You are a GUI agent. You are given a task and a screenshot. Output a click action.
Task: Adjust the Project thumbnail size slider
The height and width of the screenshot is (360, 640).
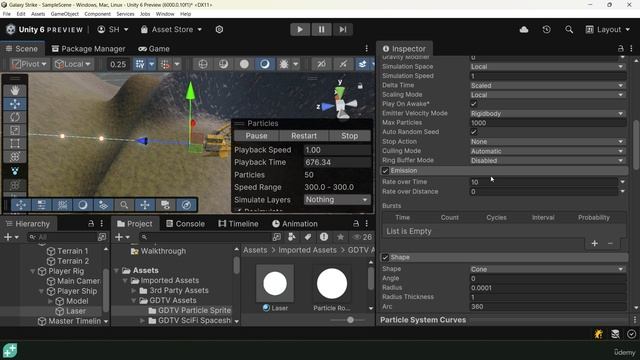pyautogui.click(x=350, y=320)
